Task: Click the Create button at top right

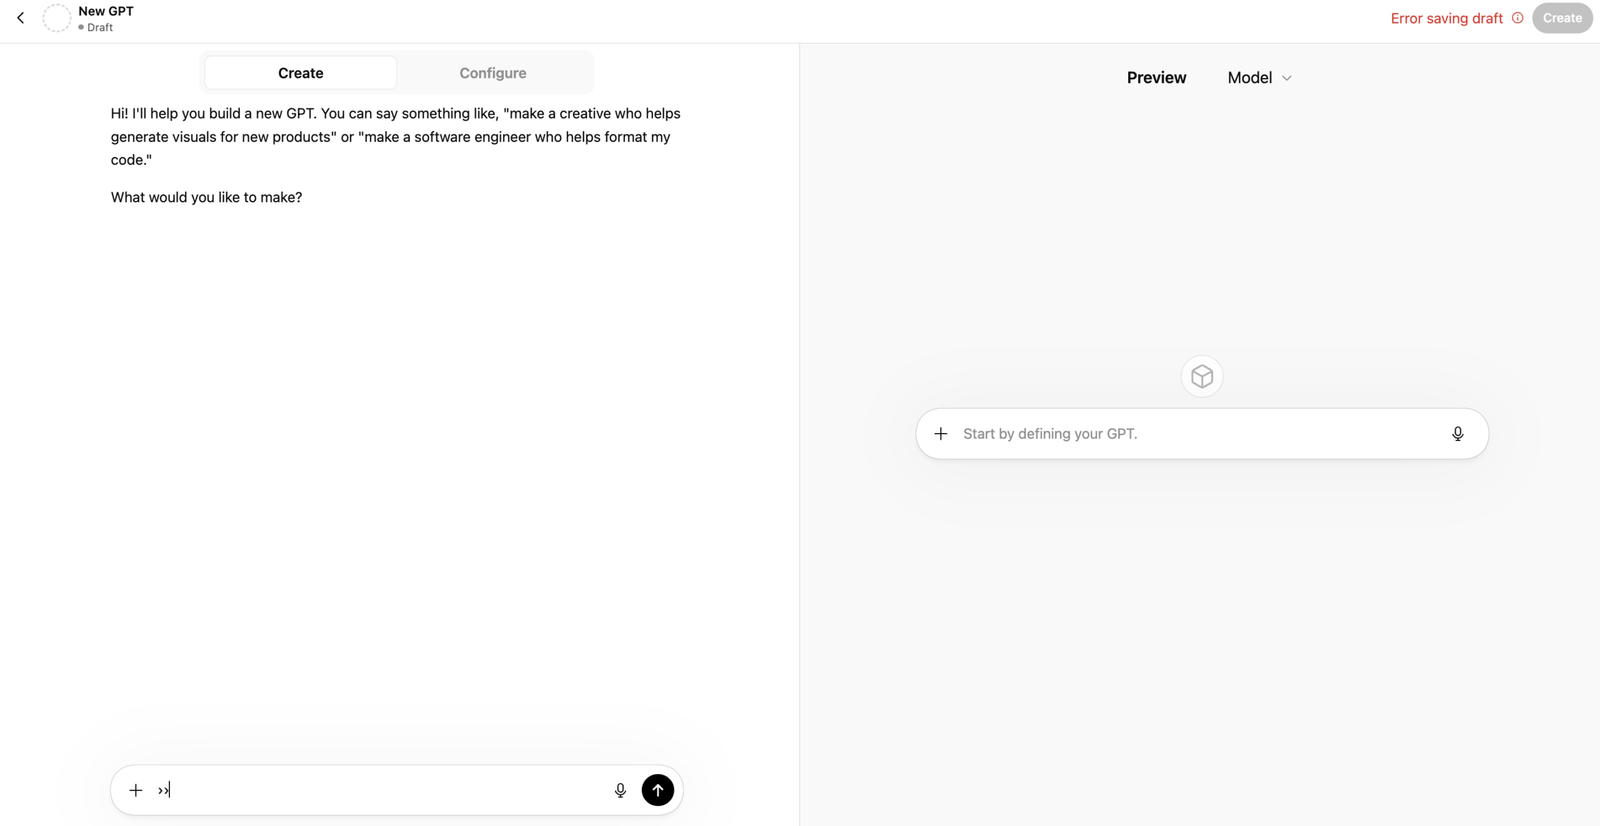Action: point(1562,18)
